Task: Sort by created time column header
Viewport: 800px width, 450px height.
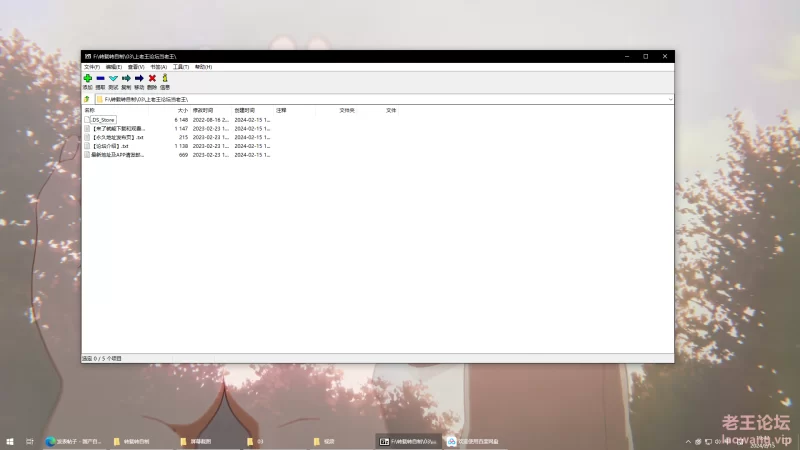Action: 253,110
